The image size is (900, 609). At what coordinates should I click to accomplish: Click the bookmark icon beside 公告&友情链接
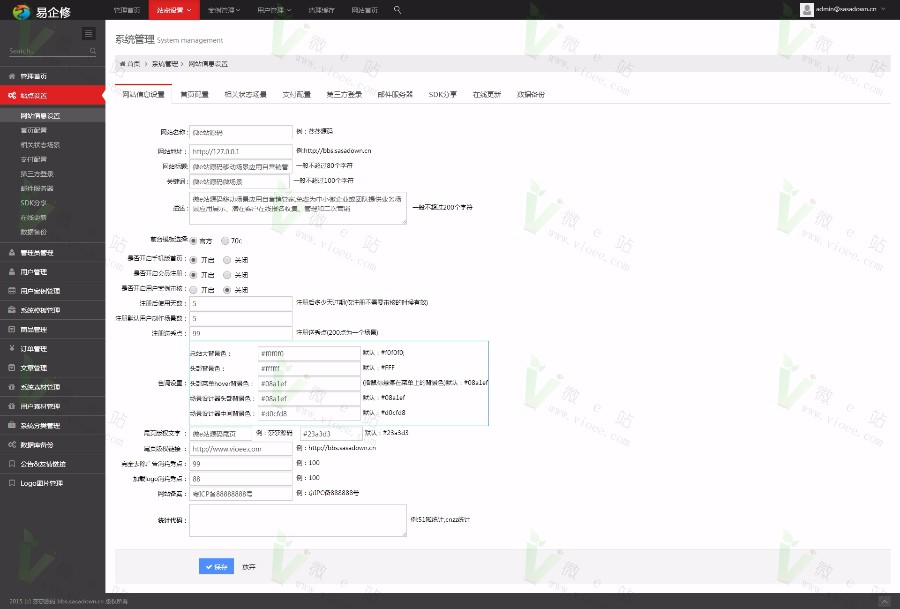pyautogui.click(x=11, y=464)
